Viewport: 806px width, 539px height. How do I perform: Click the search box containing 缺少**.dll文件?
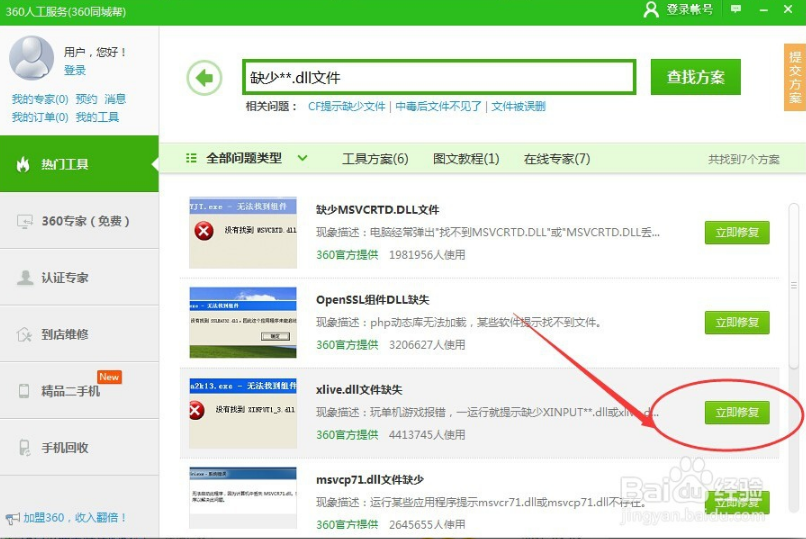point(438,77)
